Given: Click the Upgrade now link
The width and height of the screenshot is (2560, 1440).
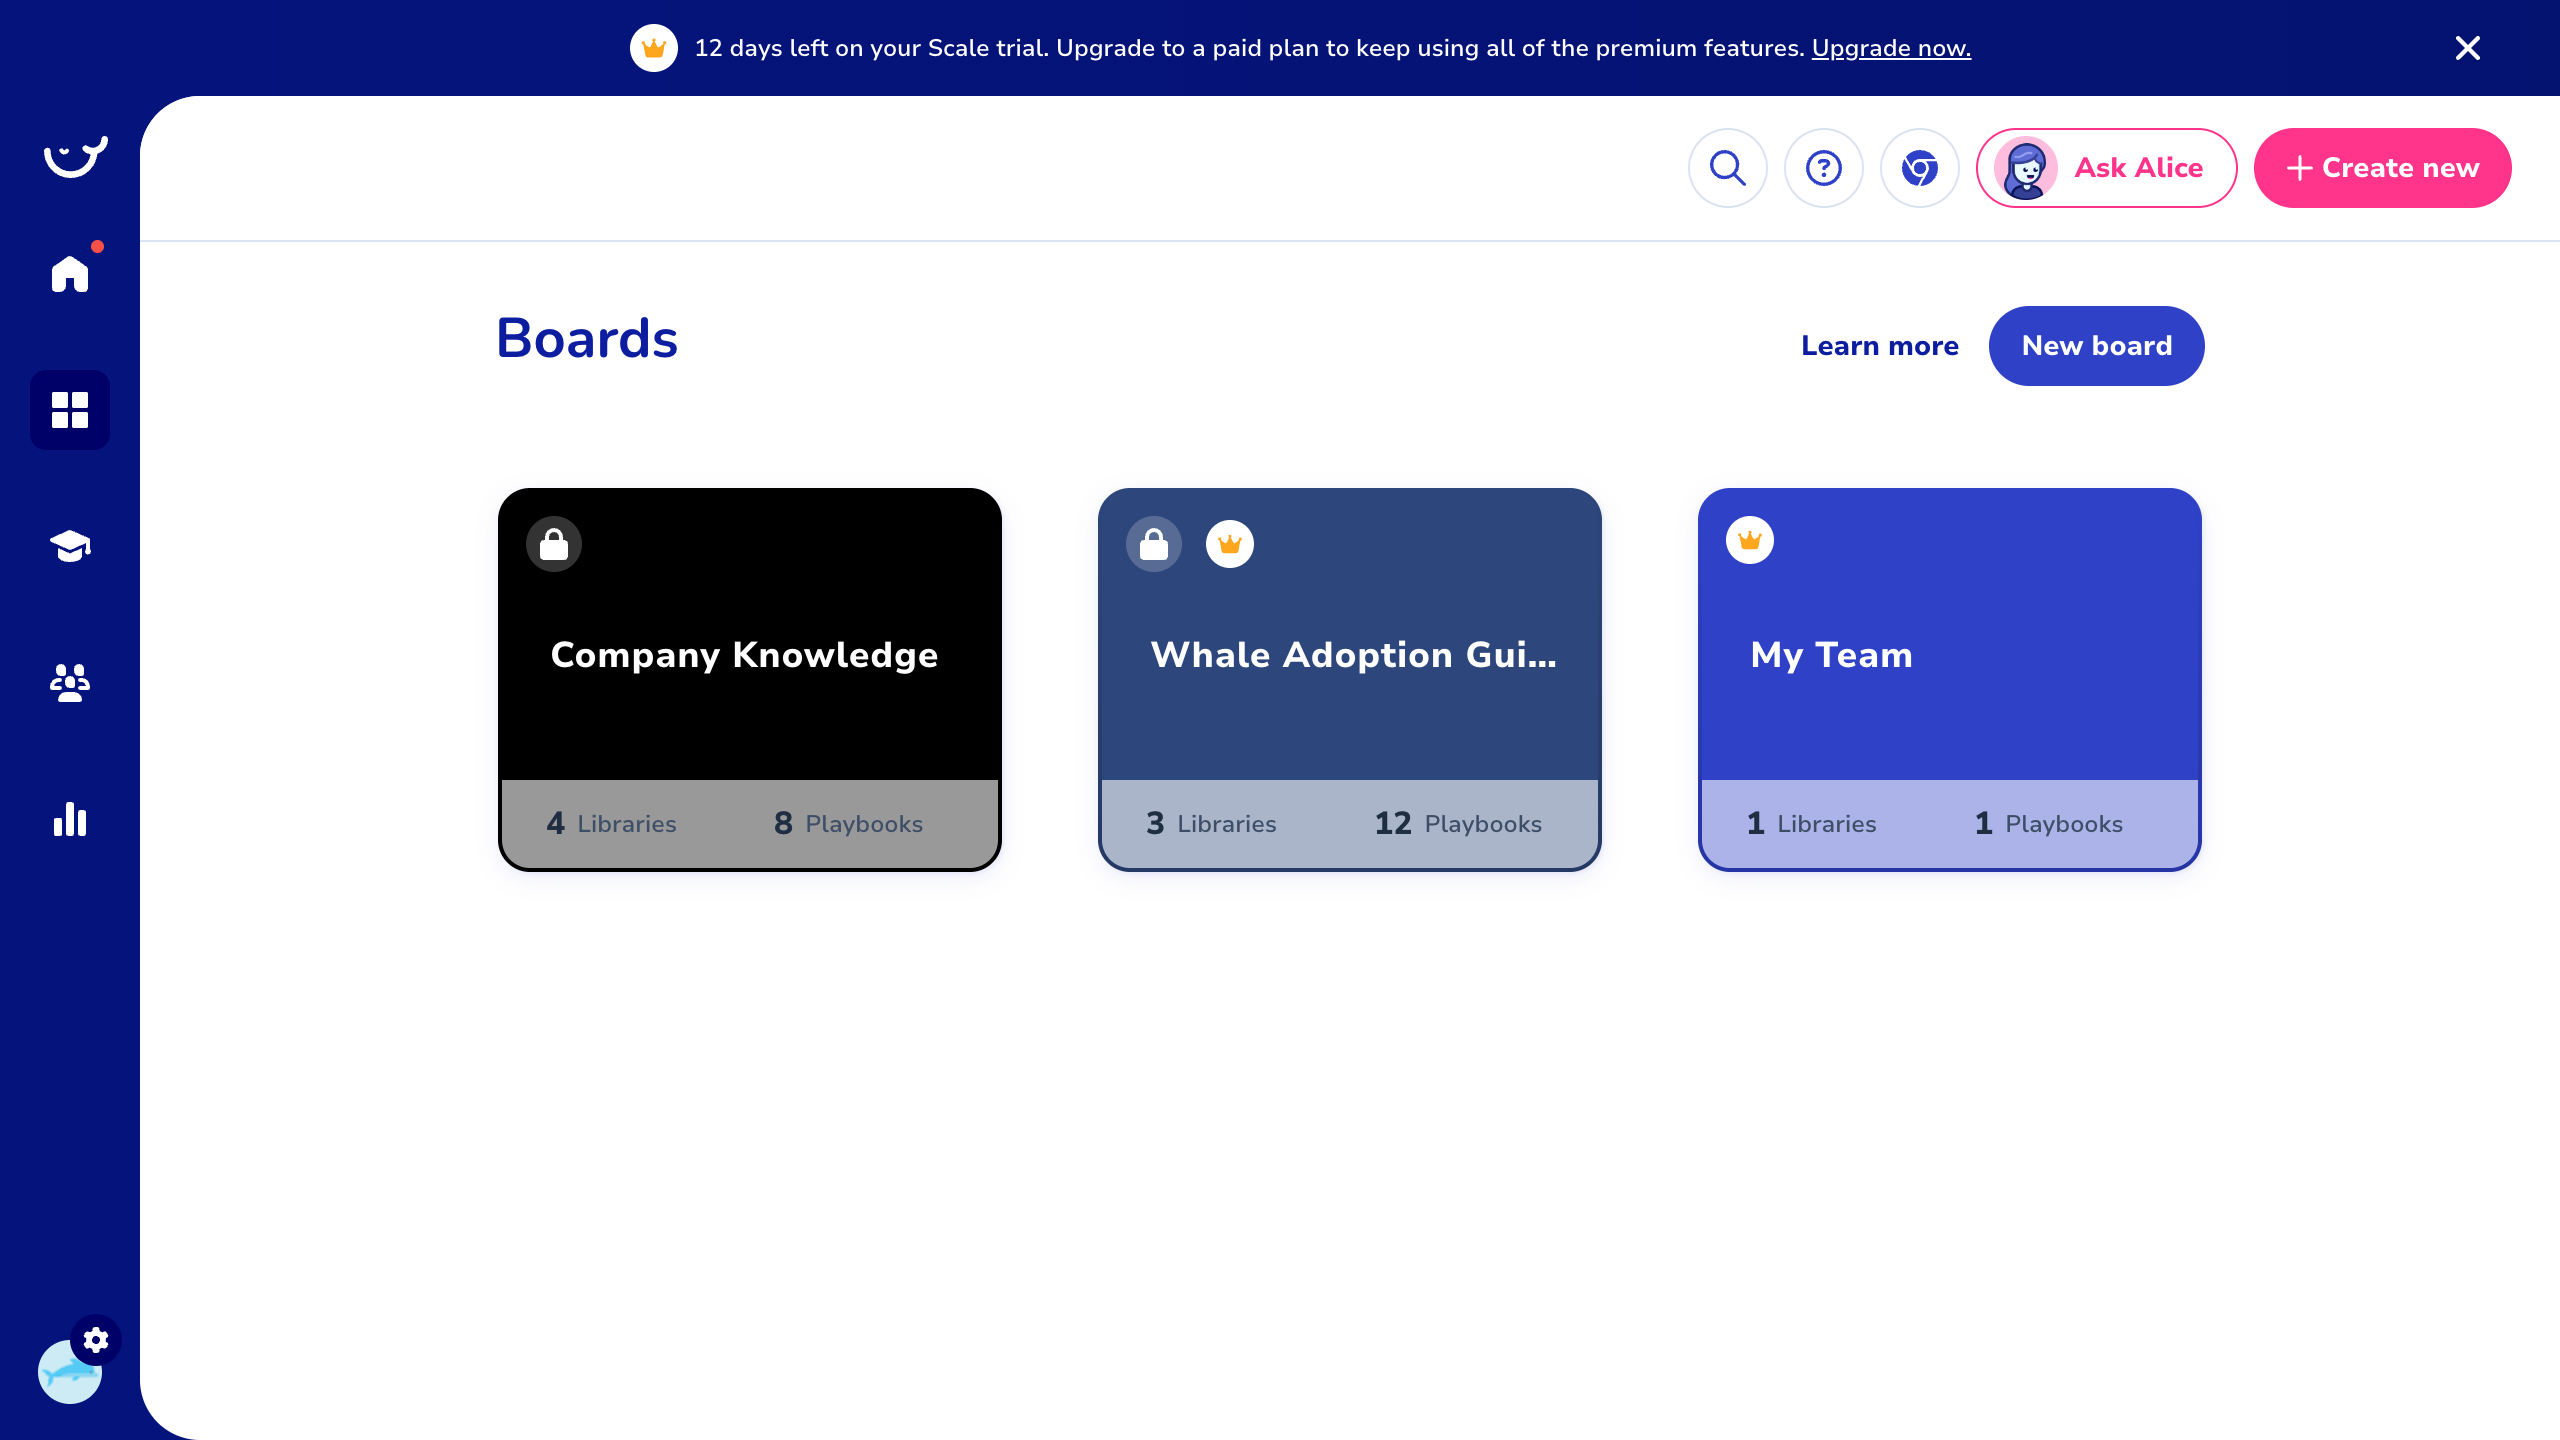Looking at the screenshot, I should click(x=1890, y=48).
